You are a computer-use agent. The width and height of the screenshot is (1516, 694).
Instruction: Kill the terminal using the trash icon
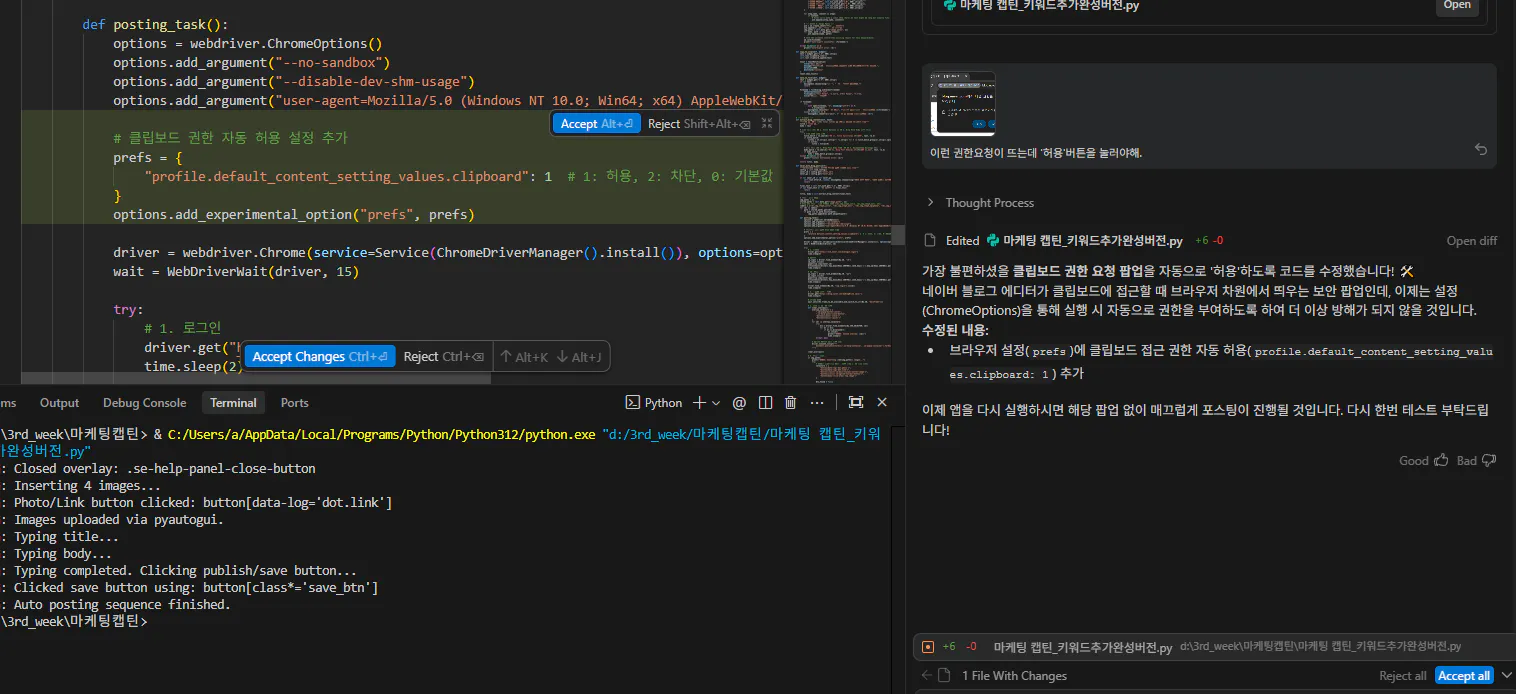pos(790,402)
